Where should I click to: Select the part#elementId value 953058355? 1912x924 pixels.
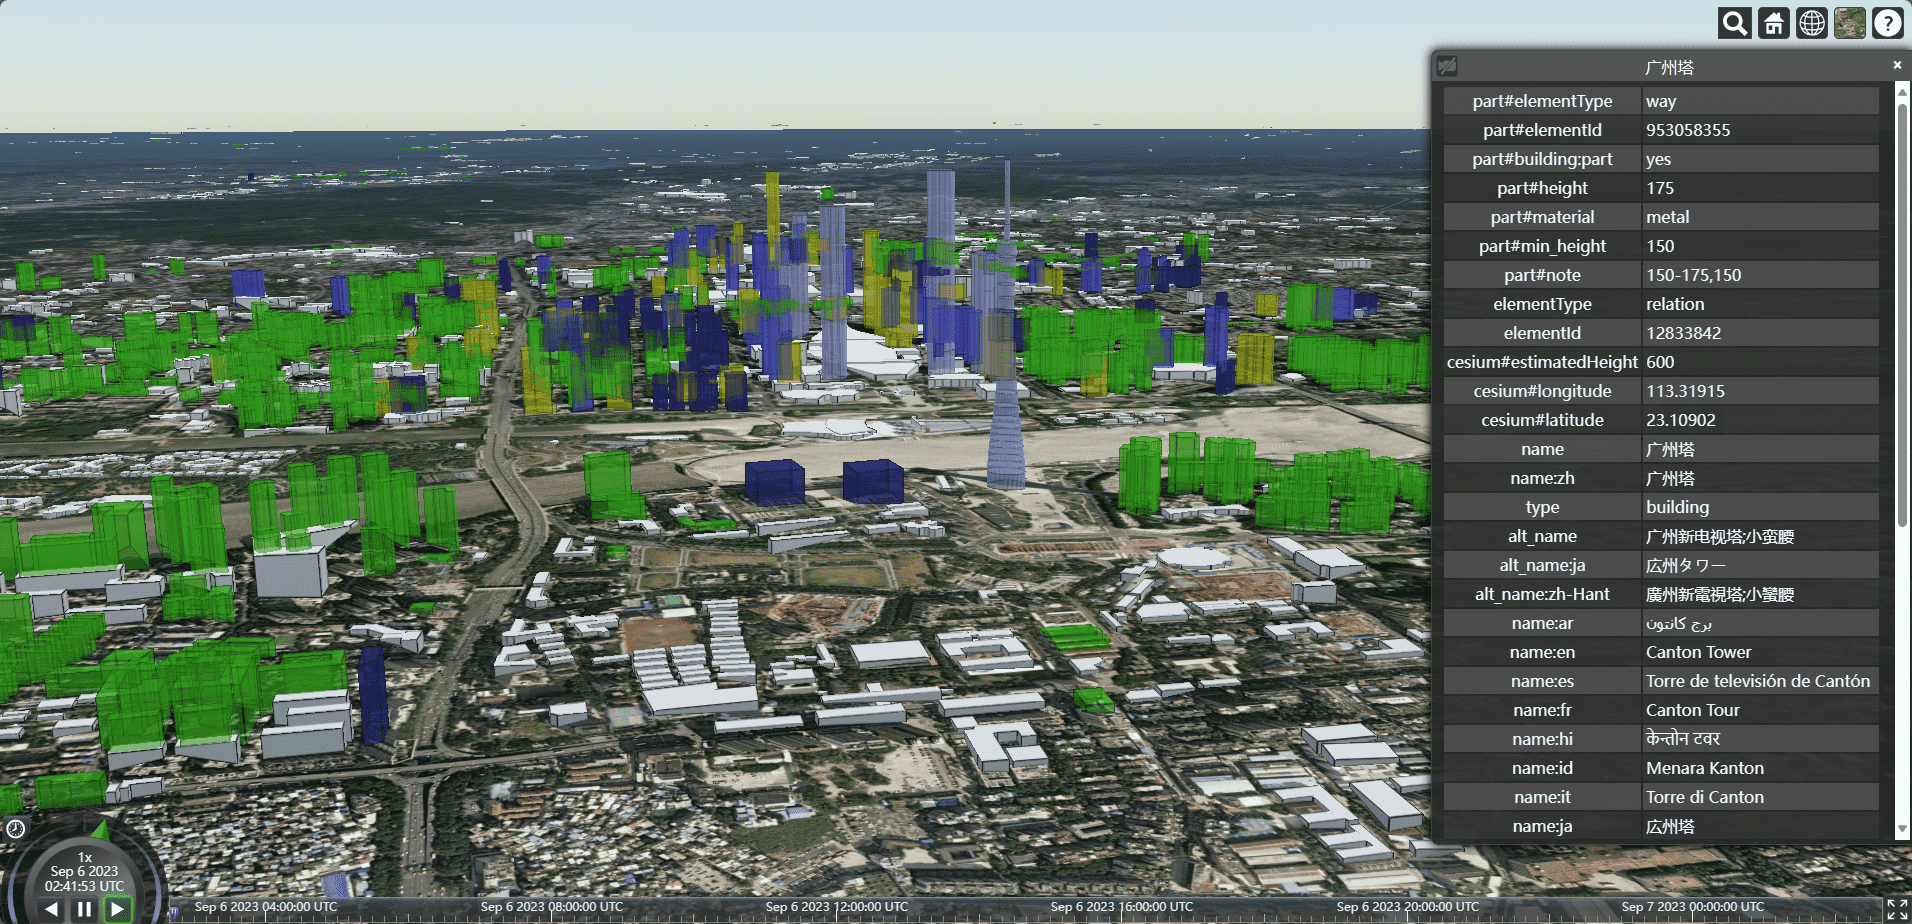[1688, 130]
